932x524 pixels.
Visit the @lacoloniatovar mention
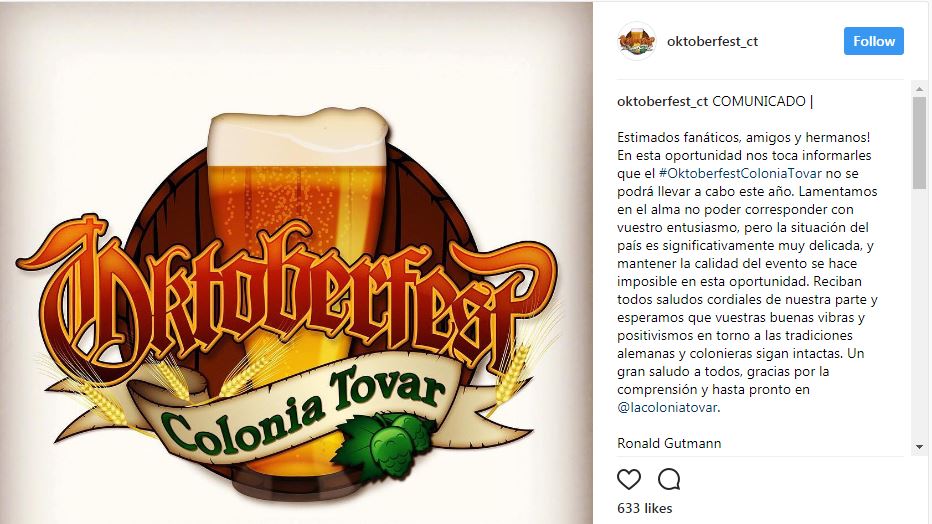point(667,408)
